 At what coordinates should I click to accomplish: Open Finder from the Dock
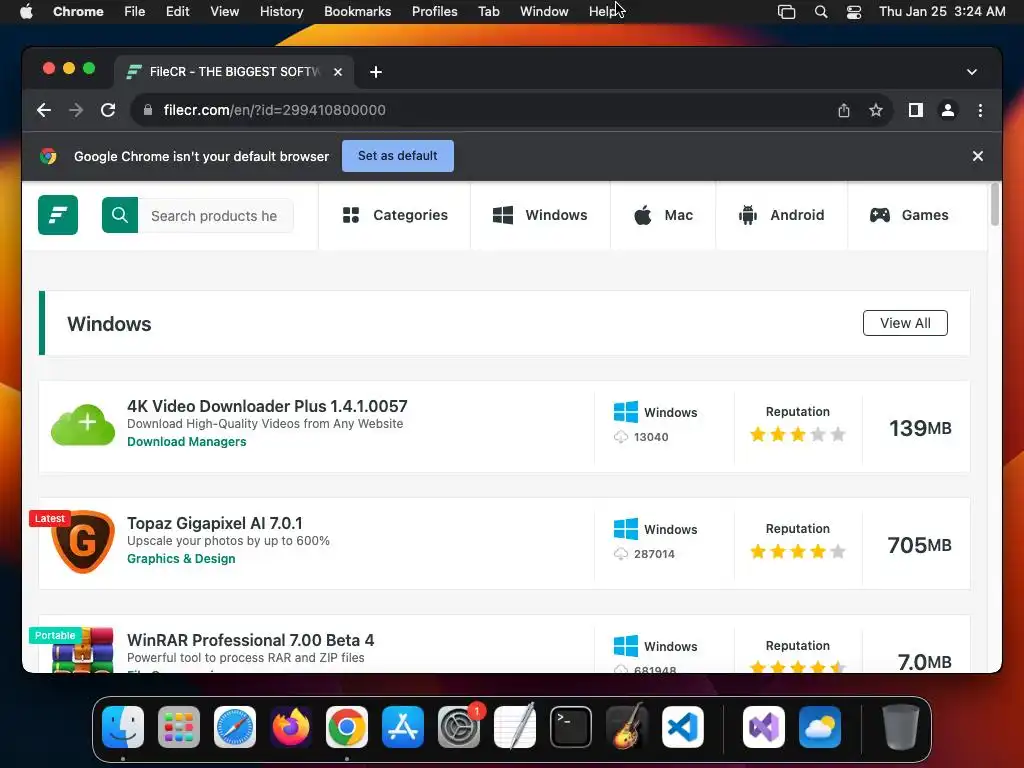tap(123, 727)
